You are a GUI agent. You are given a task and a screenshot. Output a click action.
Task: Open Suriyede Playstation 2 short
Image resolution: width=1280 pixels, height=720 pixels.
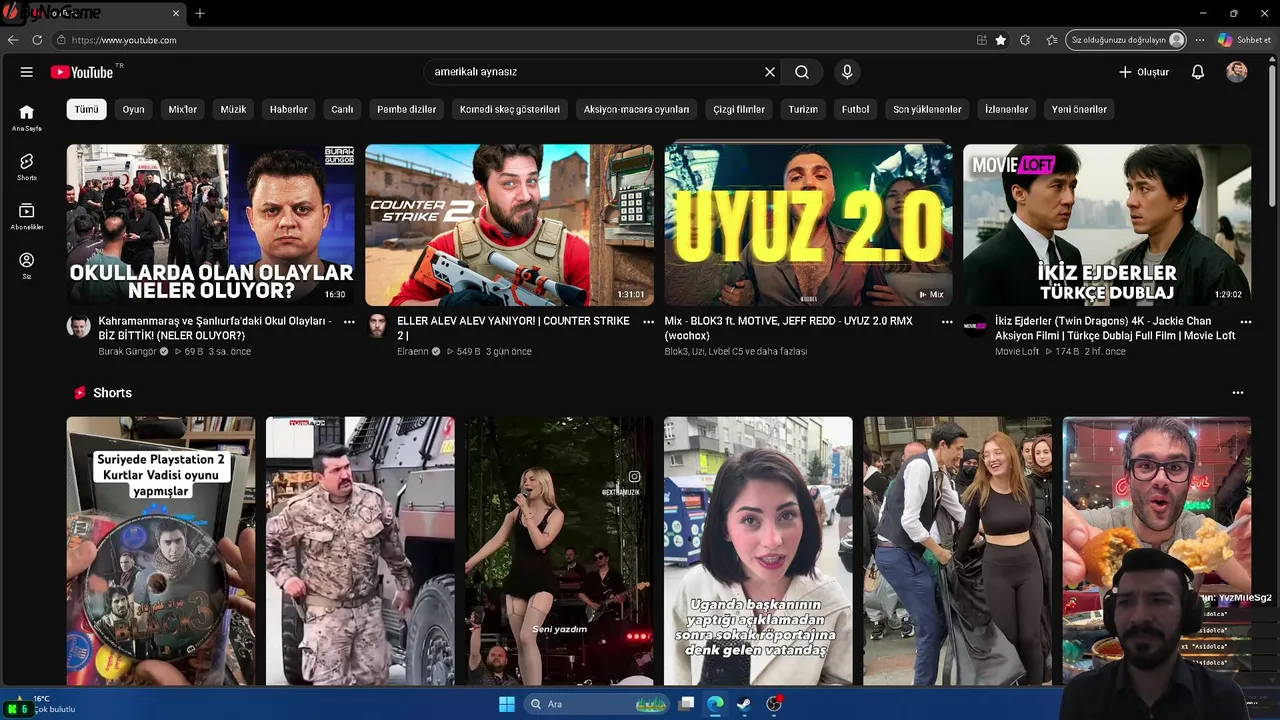point(161,551)
